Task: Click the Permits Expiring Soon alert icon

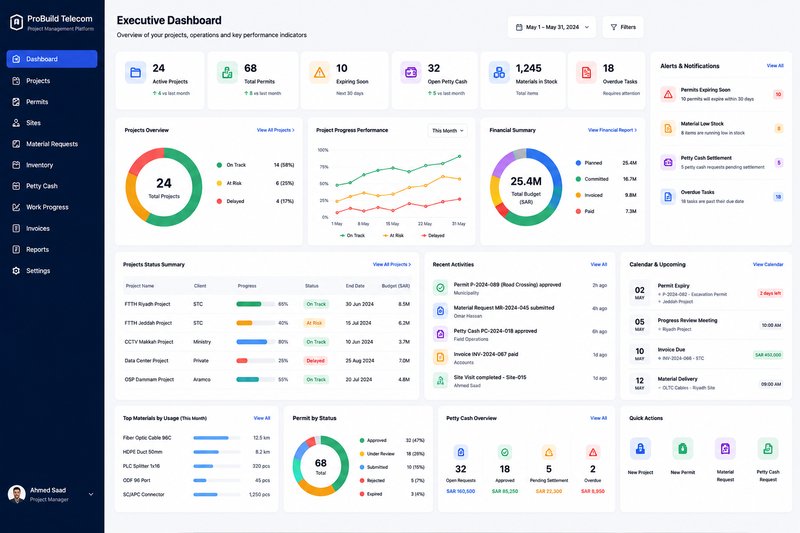Action: pos(668,94)
